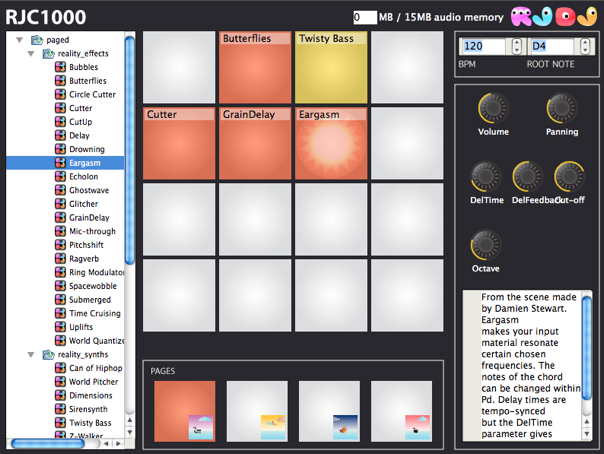Toggle the Cutter pad
604x454 pixels.
tap(179, 143)
